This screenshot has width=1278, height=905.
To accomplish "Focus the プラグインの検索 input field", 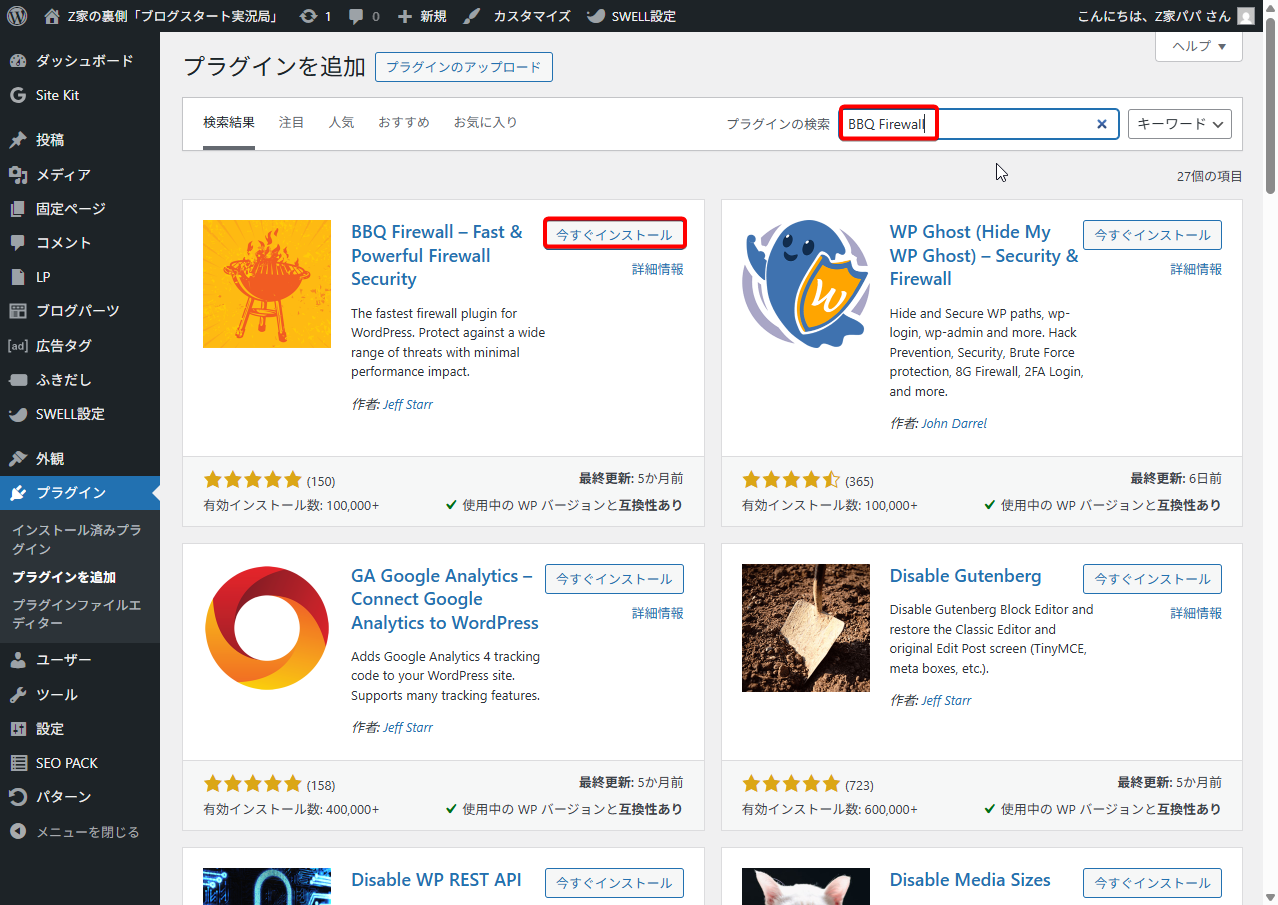I will pyautogui.click(x=979, y=124).
